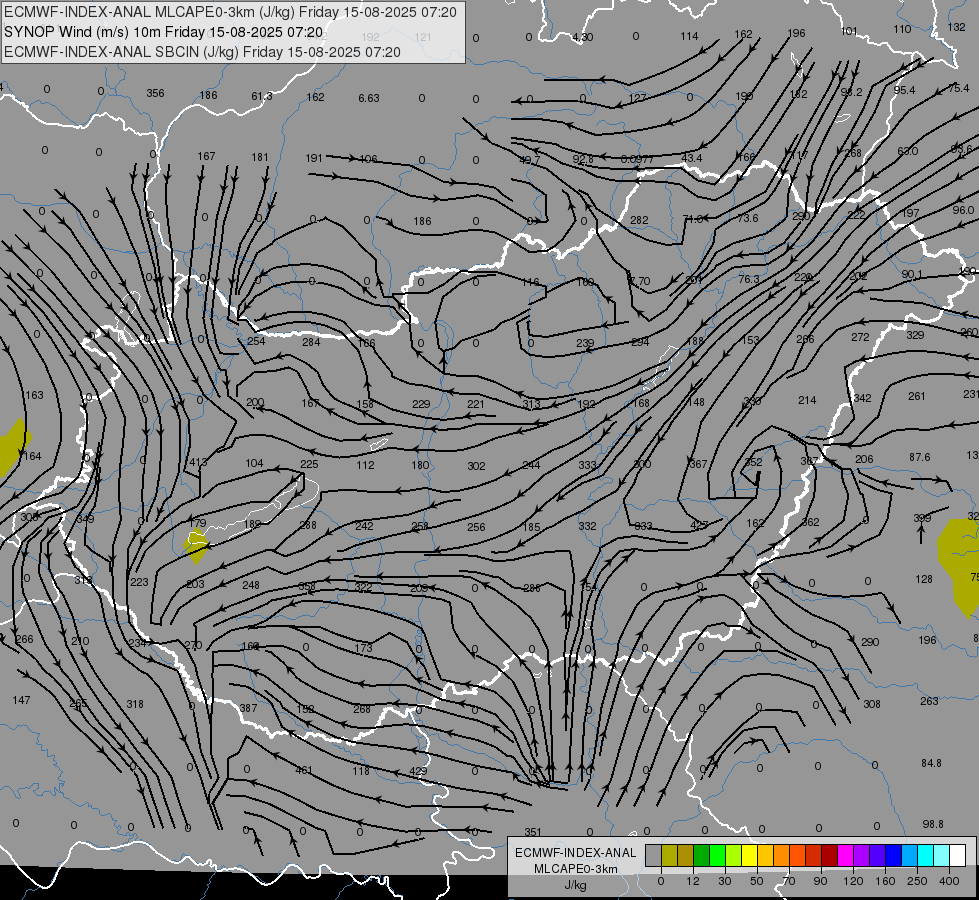Click the SBCIN title line in header
The height and width of the screenshot is (900, 979).
click(x=202, y=52)
